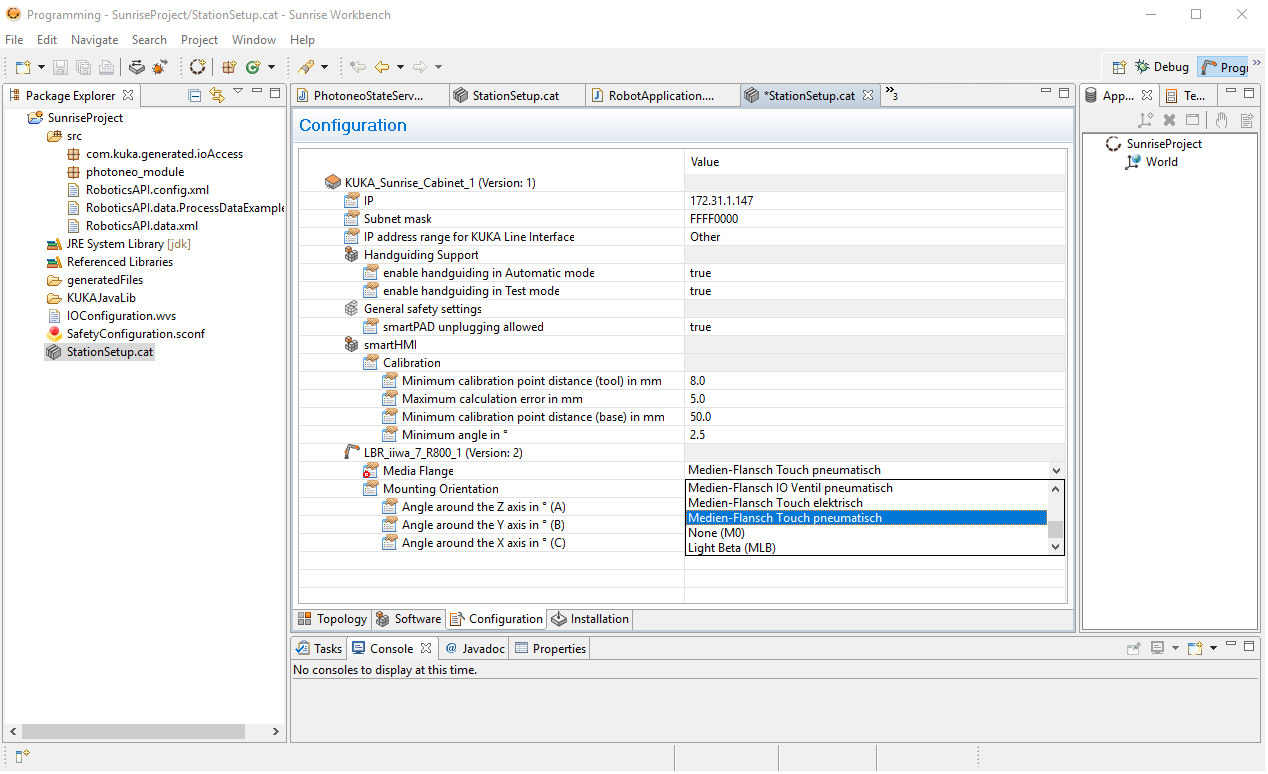The width and height of the screenshot is (1268, 774).
Task: Select the Programming perspective button
Action: point(1224,67)
